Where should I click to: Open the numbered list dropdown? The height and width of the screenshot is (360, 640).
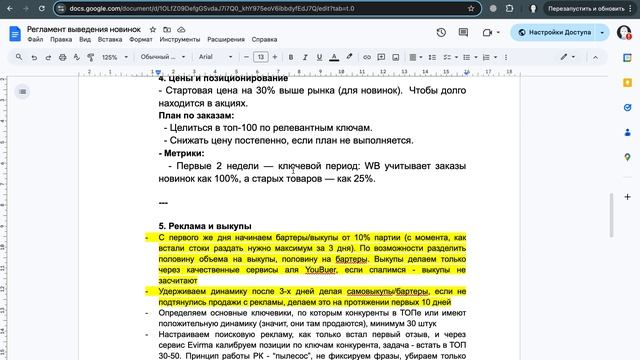[x=490, y=57]
